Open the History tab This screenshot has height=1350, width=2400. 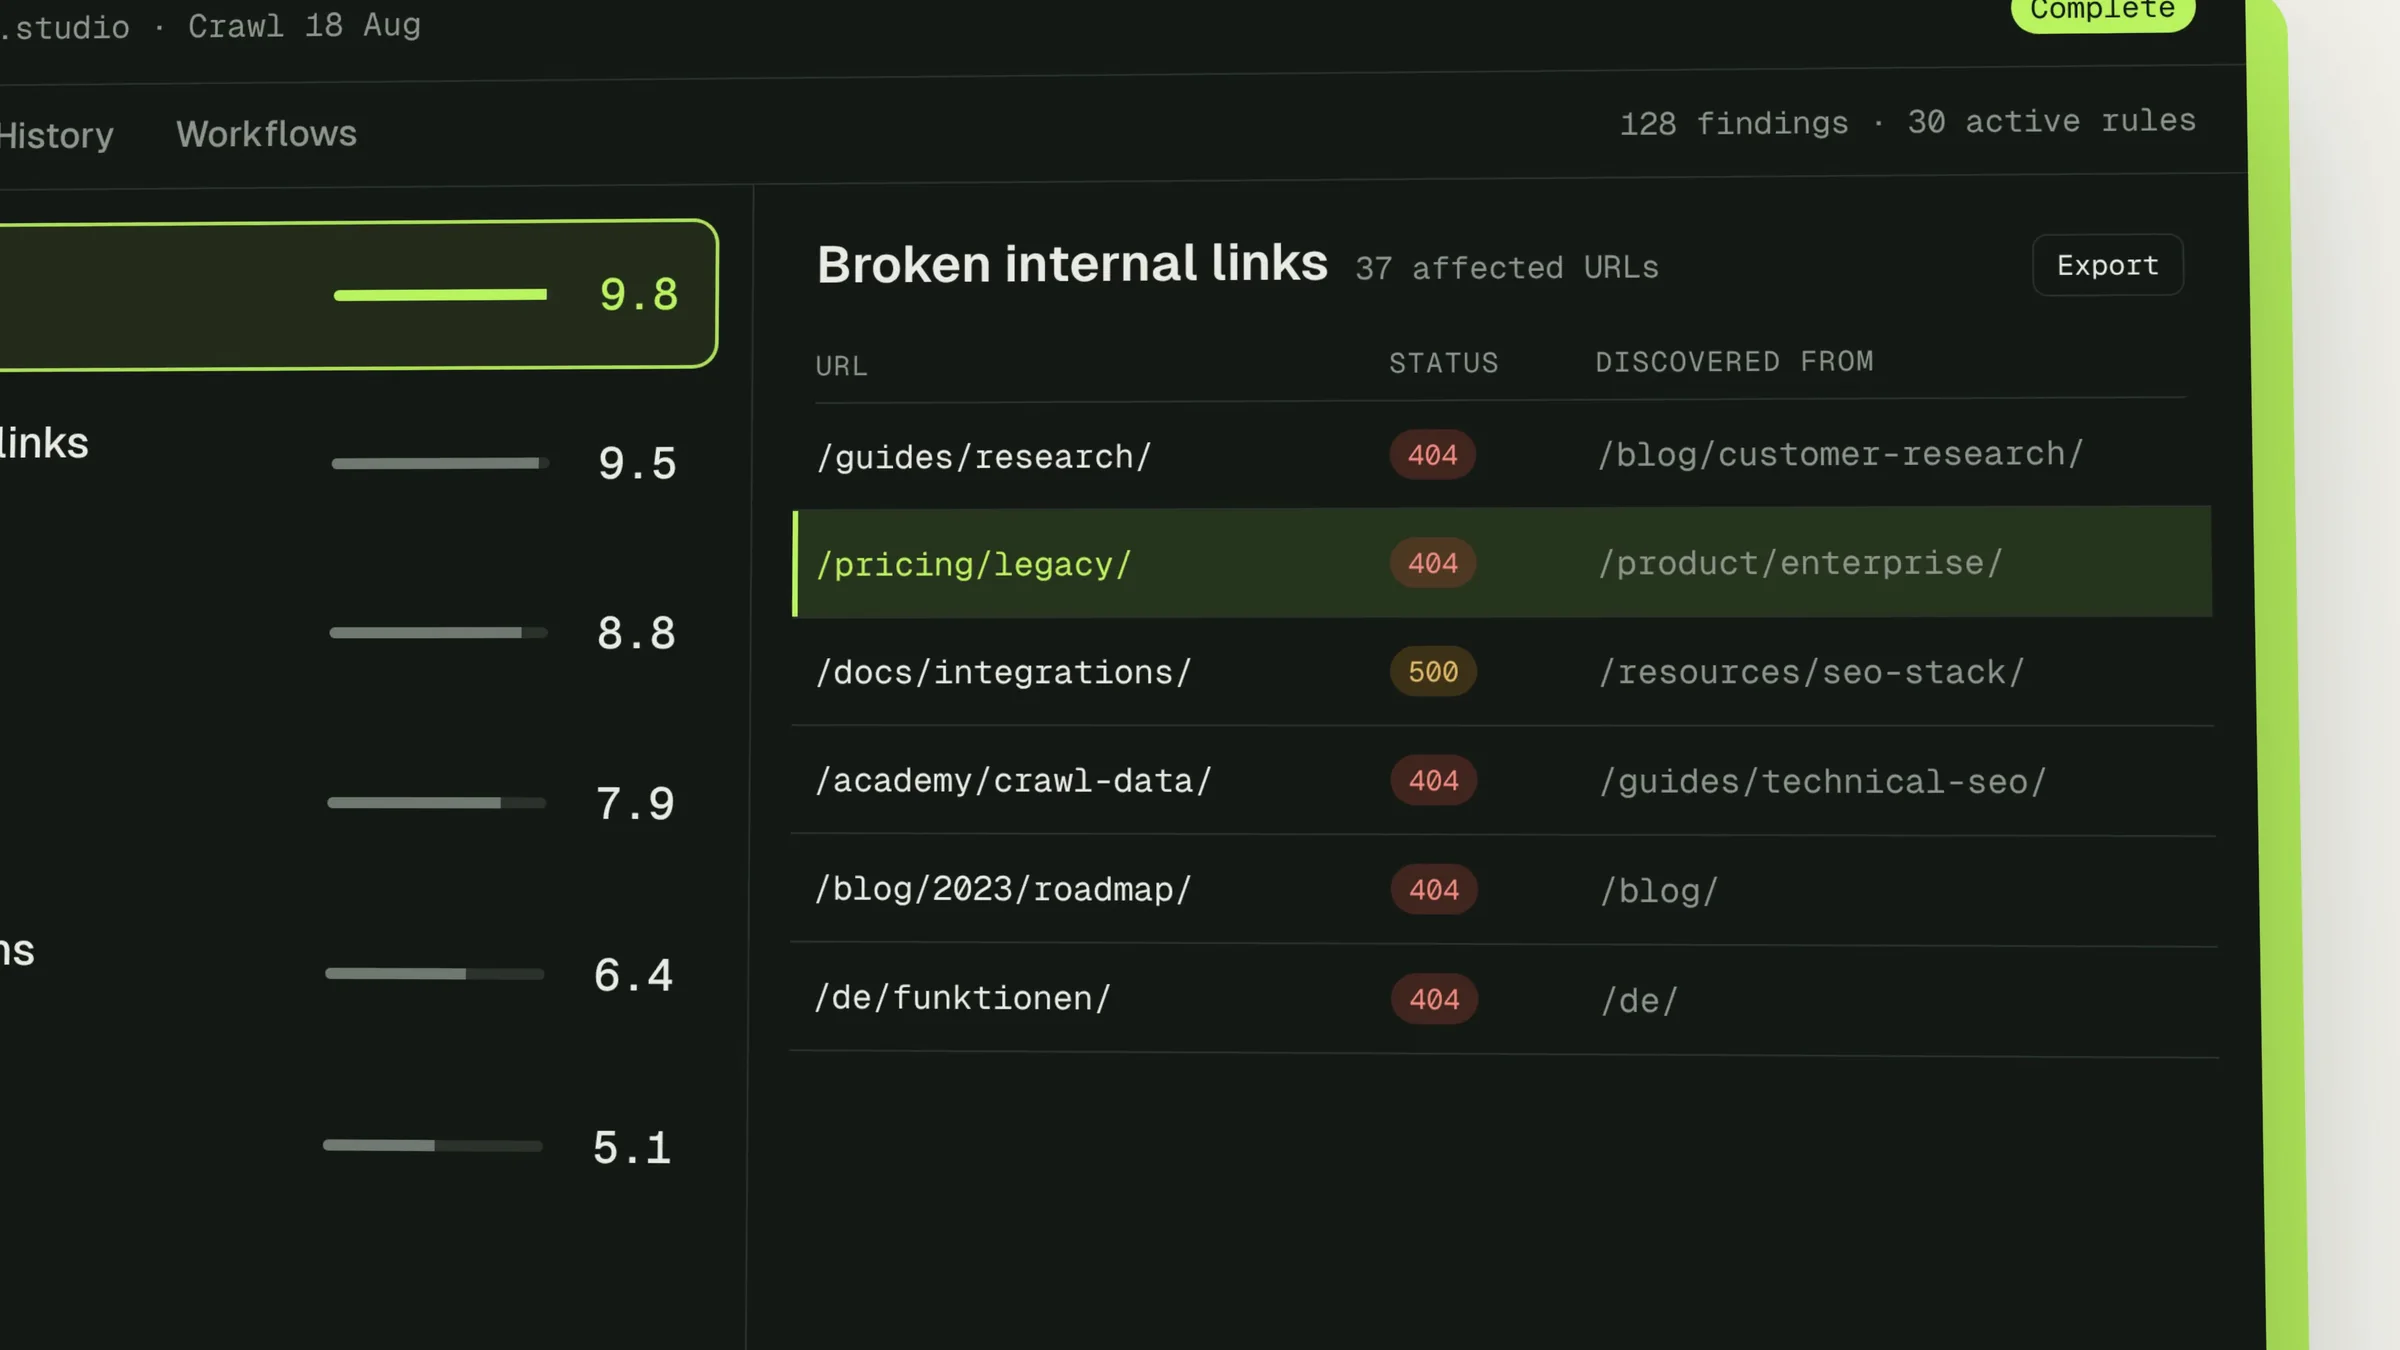tap(56, 136)
